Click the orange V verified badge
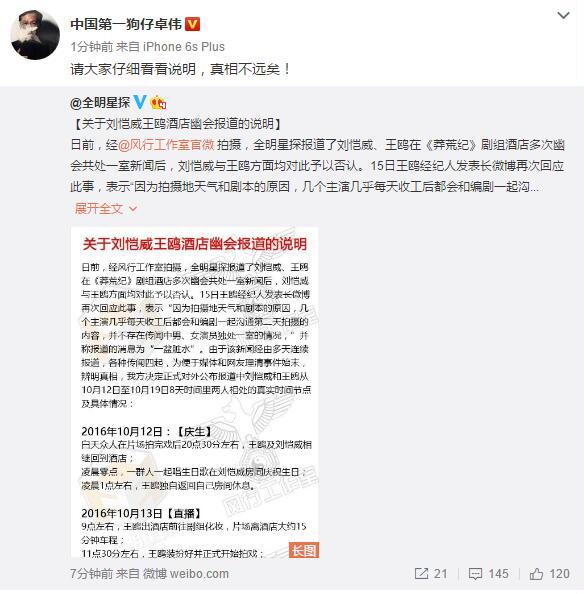This screenshot has width=584, height=594. (192, 24)
